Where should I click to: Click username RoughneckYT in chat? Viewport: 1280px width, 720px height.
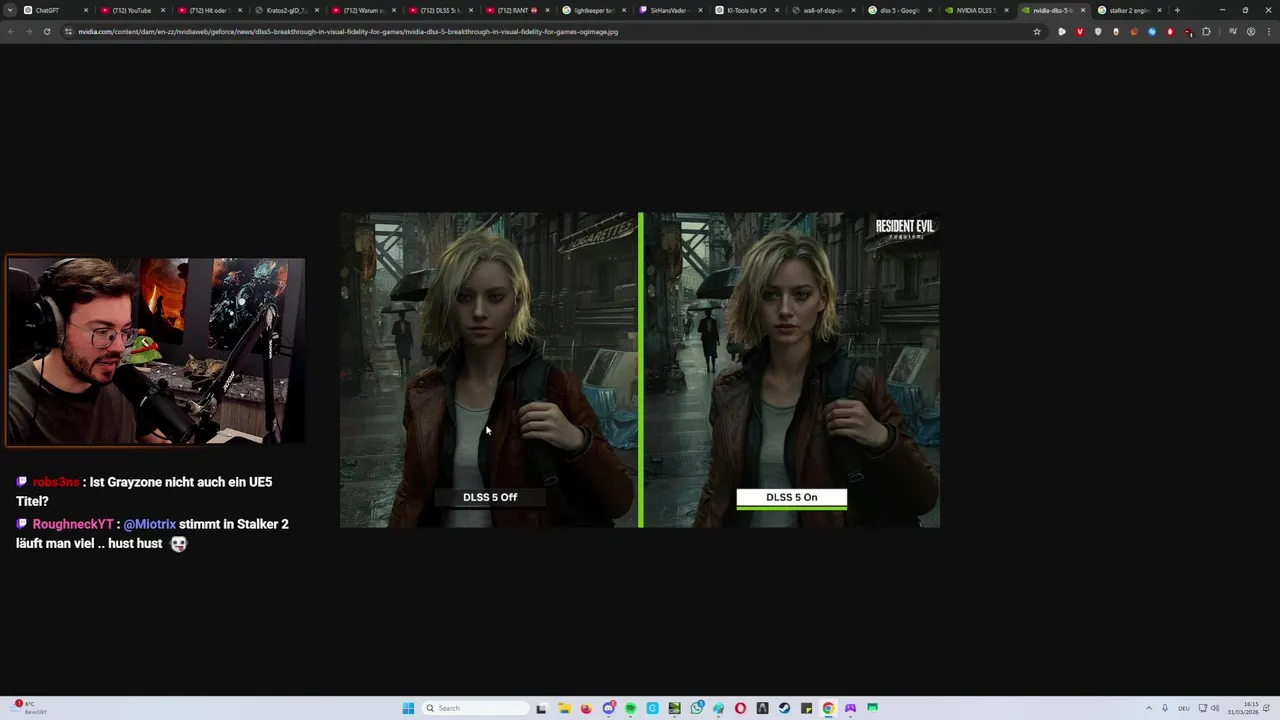73,524
